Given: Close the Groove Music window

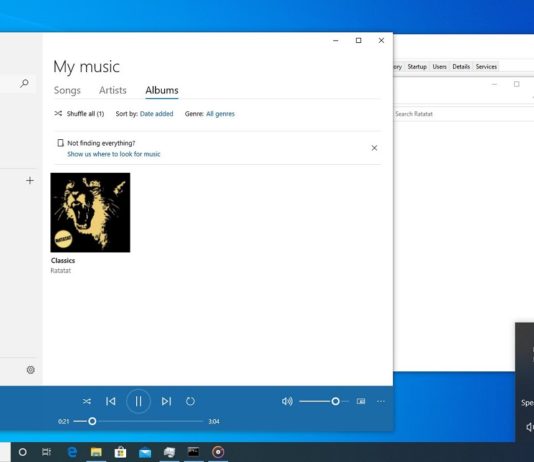Looking at the screenshot, I should coord(381,41).
